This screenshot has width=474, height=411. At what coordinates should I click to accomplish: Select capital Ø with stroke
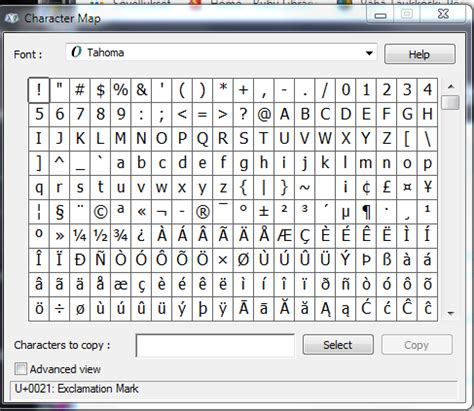(x=243, y=260)
